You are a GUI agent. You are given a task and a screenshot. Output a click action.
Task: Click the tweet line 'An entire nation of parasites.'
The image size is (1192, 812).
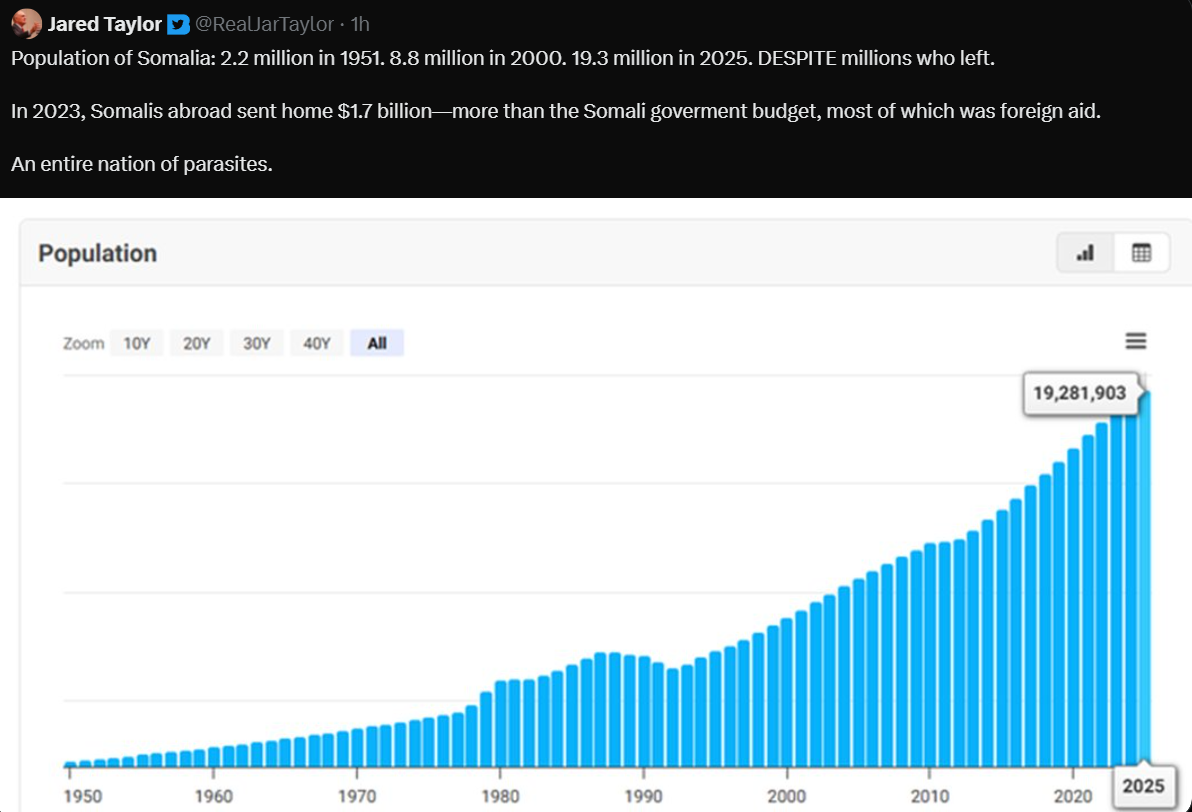pyautogui.click(x=141, y=164)
